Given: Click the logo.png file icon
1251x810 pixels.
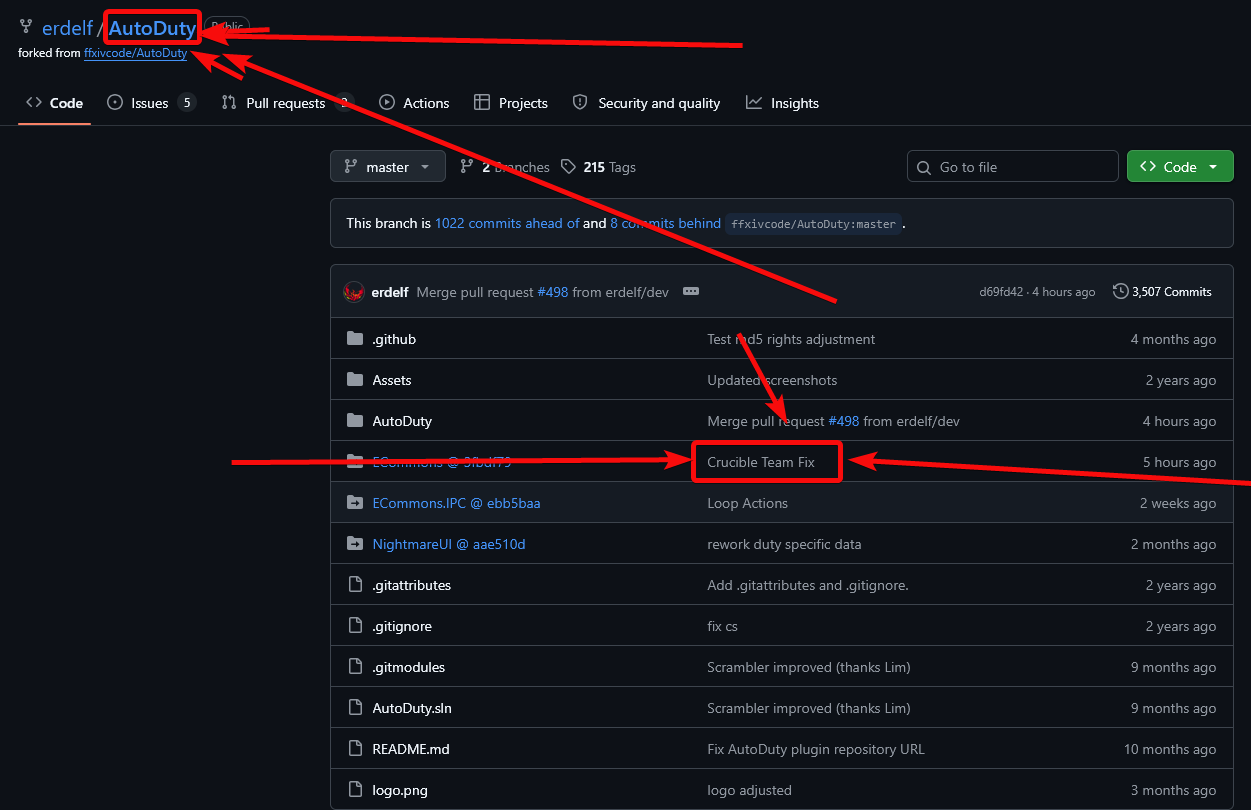Looking at the screenshot, I should point(354,790).
